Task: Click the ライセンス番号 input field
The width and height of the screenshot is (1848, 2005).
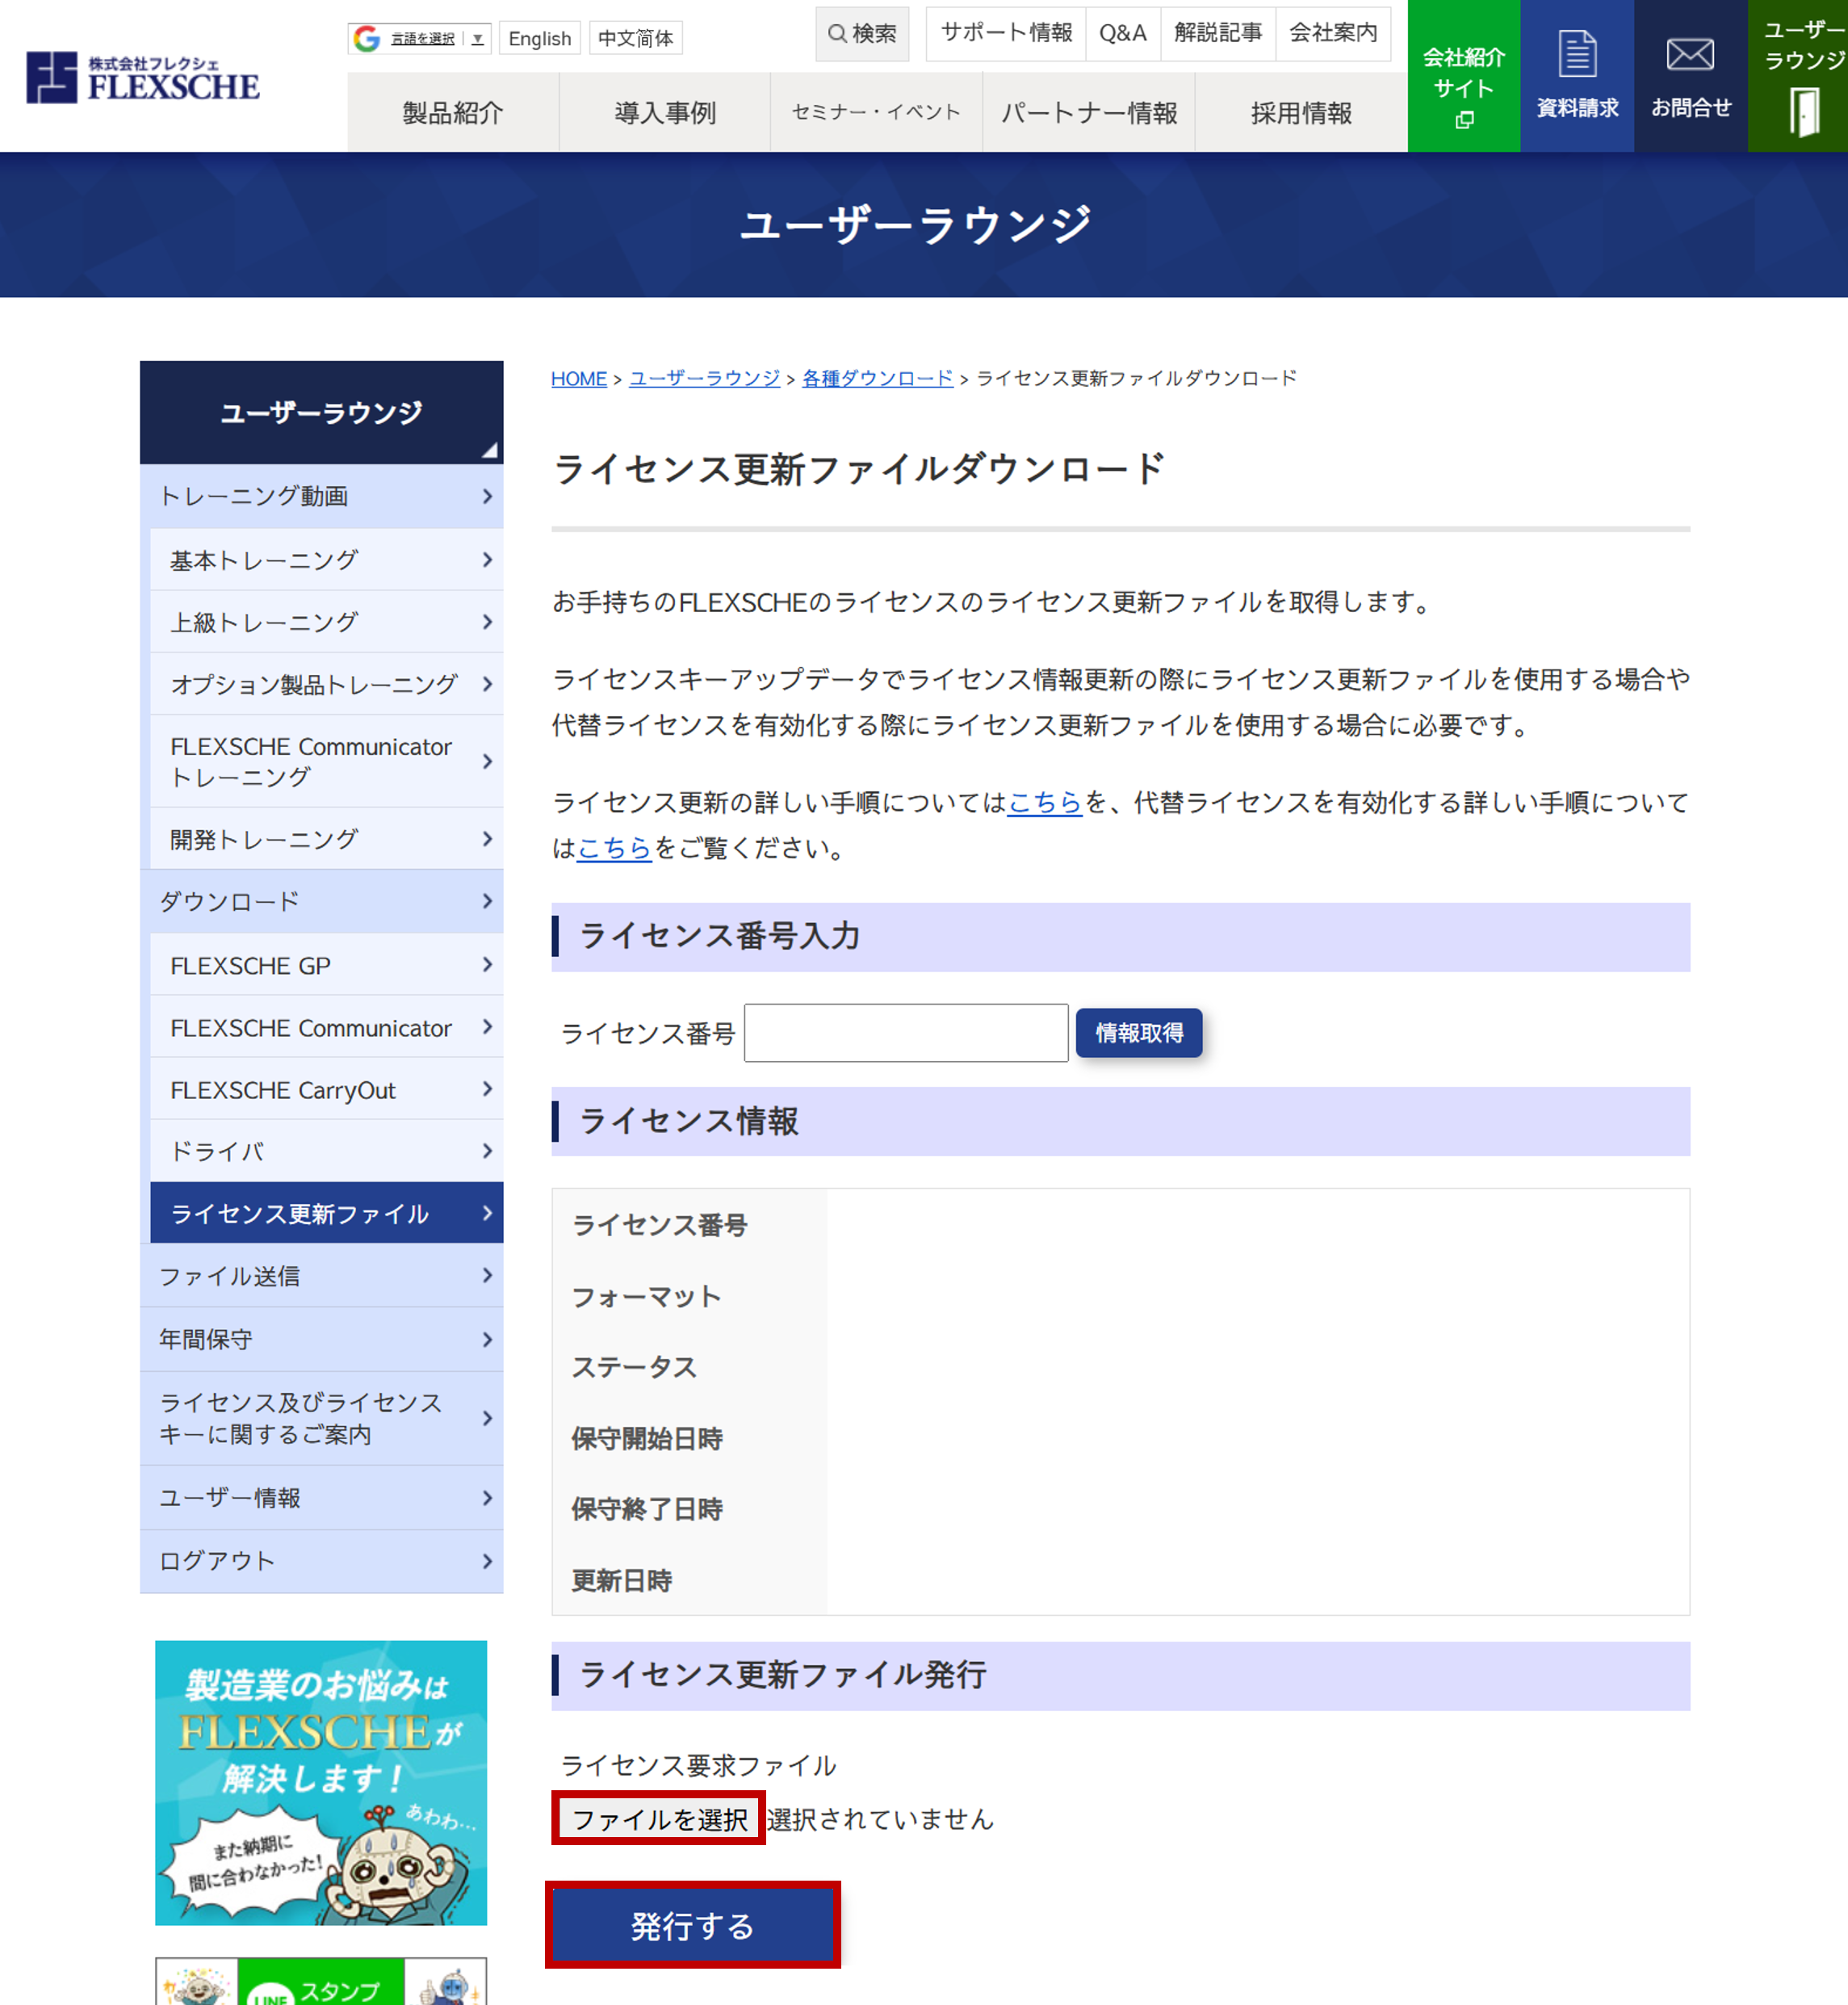Action: pos(905,1033)
